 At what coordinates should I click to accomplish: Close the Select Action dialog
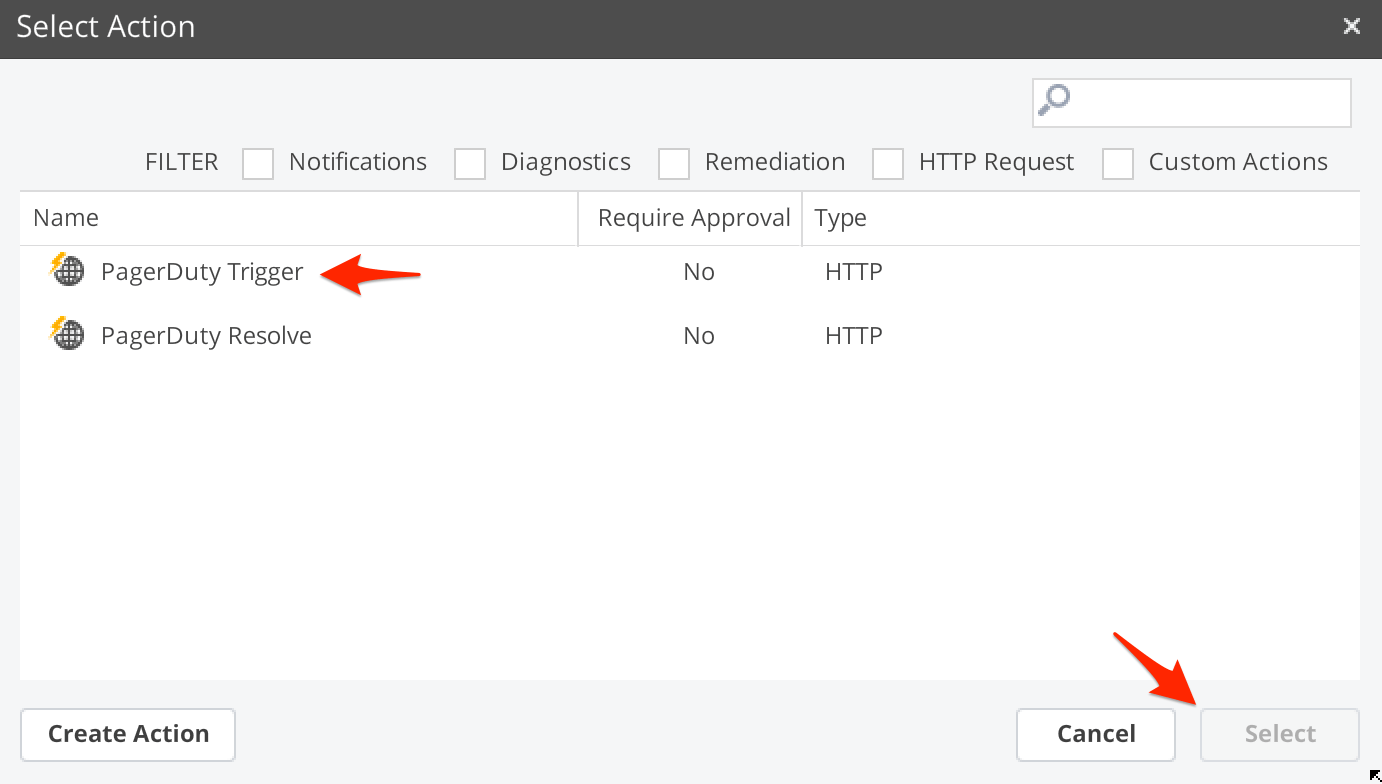[x=1351, y=27]
